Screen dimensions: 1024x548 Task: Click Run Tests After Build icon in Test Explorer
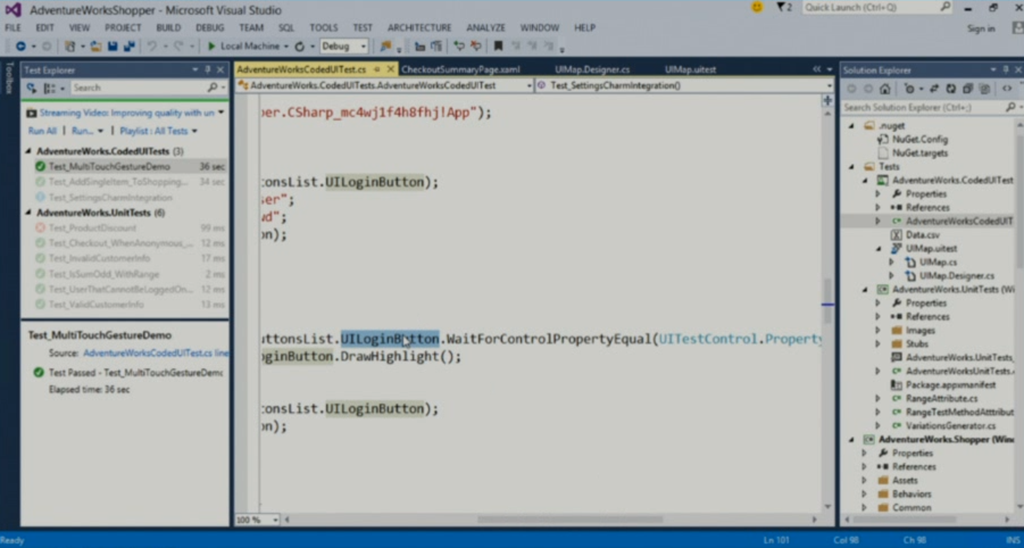tap(31, 88)
